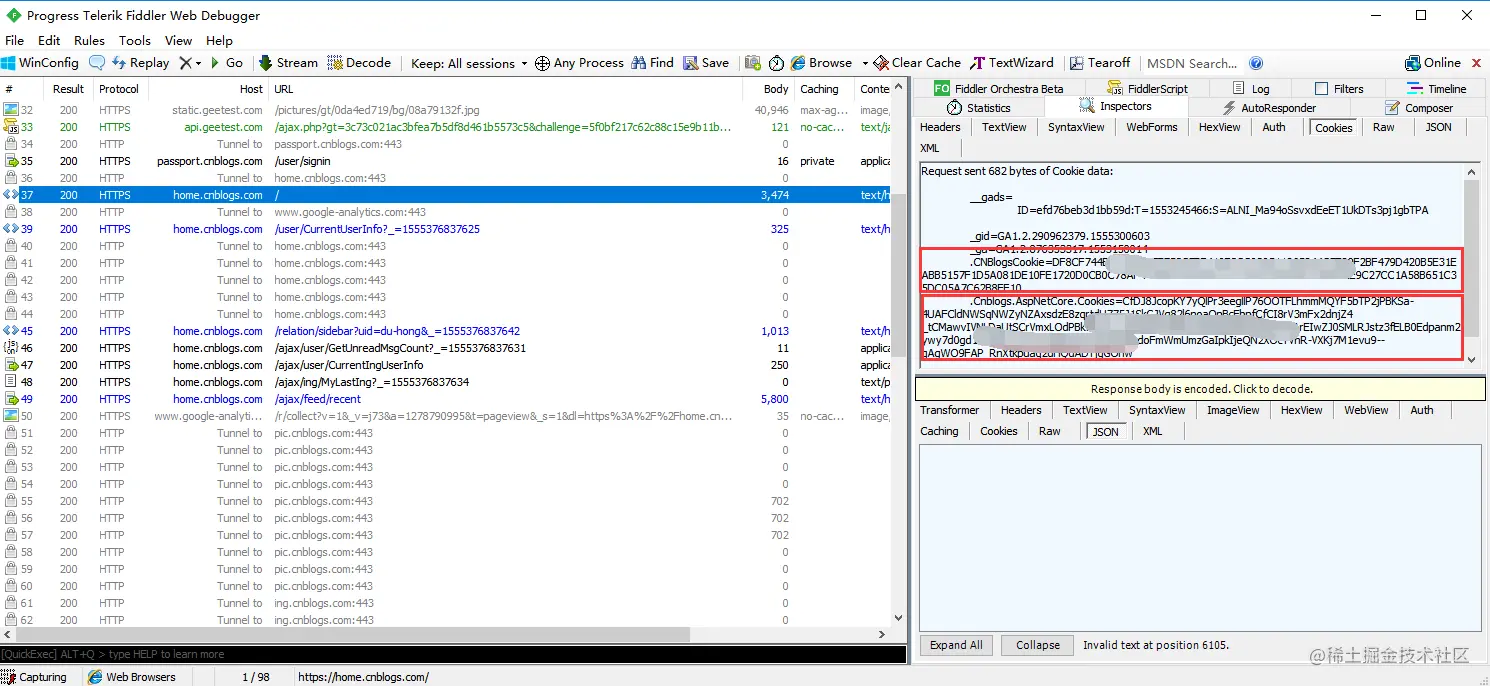Click Web Browsers process filter in status bar
Image resolution: width=1490 pixels, height=686 pixels.
(x=132, y=677)
